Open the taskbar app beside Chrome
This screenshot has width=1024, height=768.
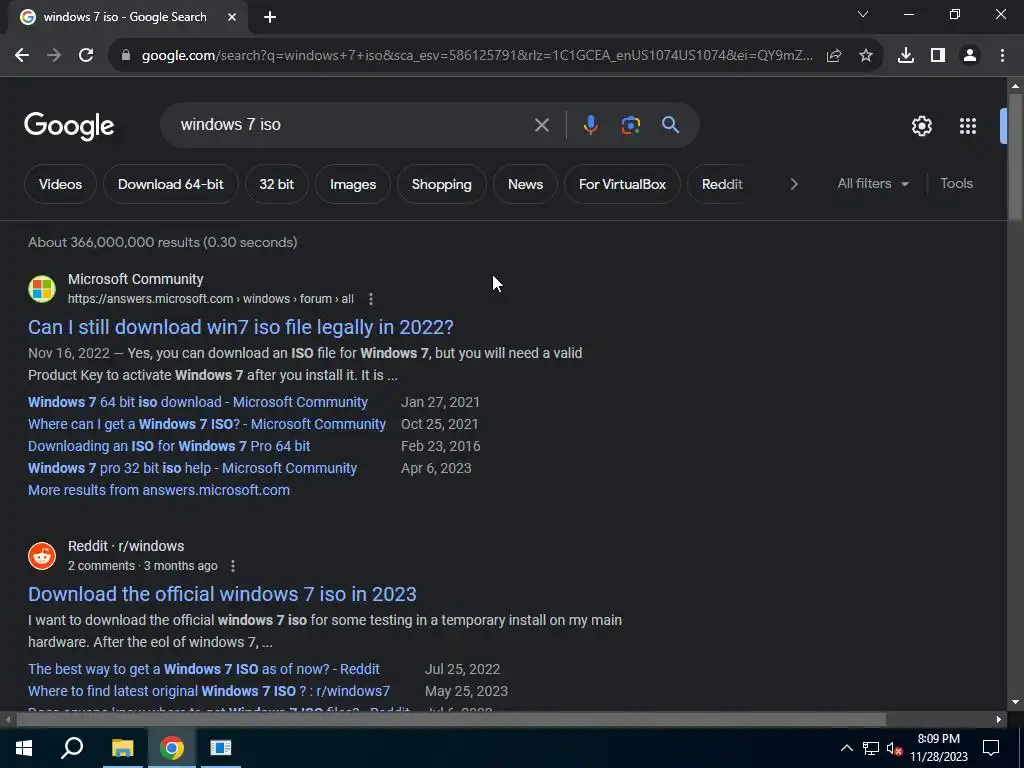point(221,748)
